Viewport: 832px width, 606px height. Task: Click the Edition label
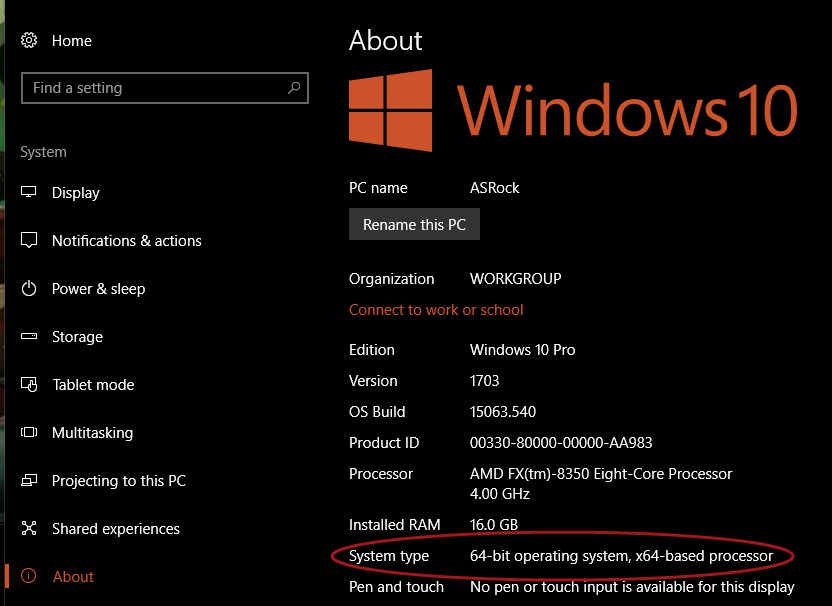(x=372, y=350)
